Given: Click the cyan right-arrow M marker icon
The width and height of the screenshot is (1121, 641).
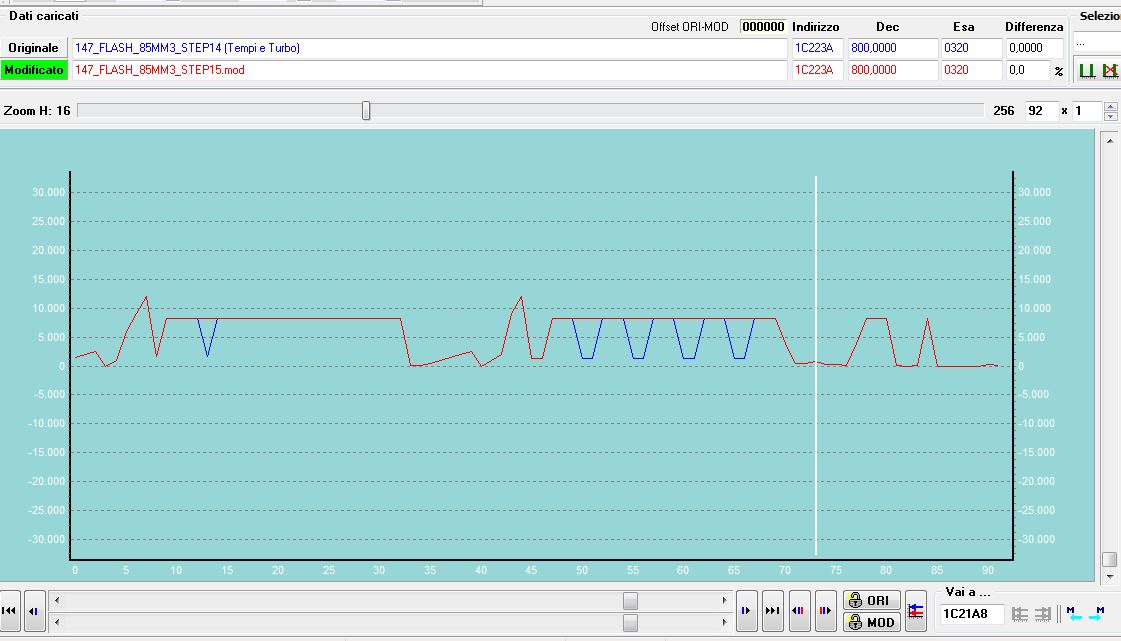Looking at the screenshot, I should pos(1098,613).
